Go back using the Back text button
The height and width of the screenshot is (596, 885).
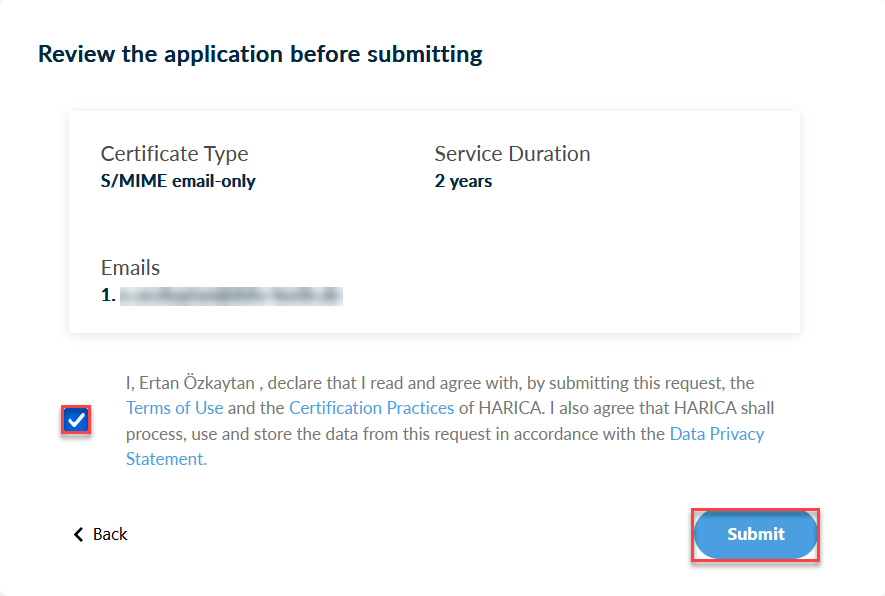110,534
